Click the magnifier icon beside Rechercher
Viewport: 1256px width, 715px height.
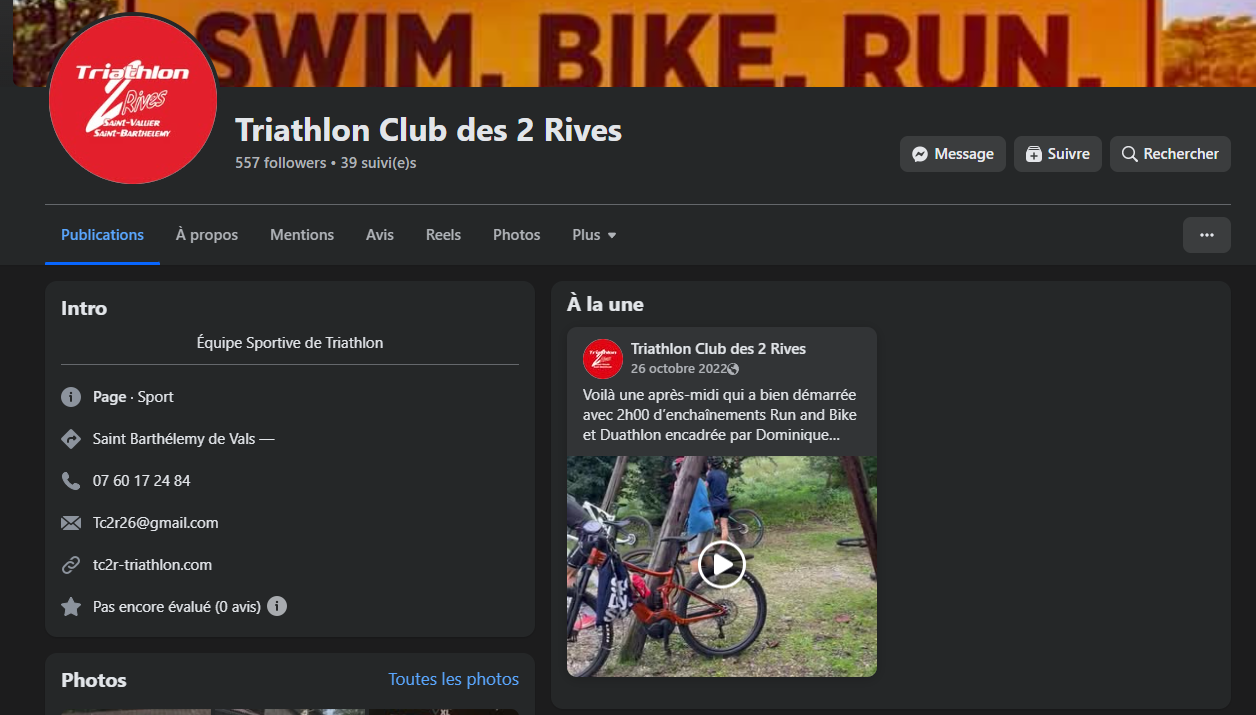click(1130, 154)
